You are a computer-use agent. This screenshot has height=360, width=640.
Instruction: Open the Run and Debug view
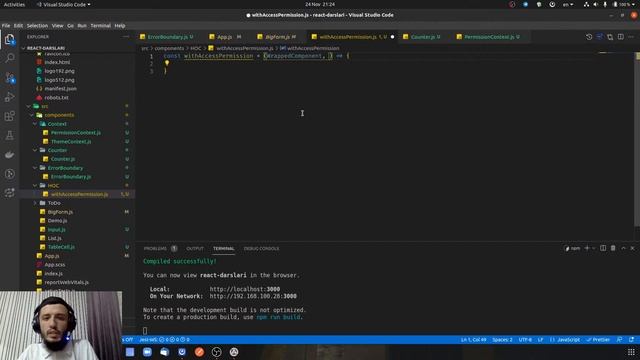click(9, 97)
